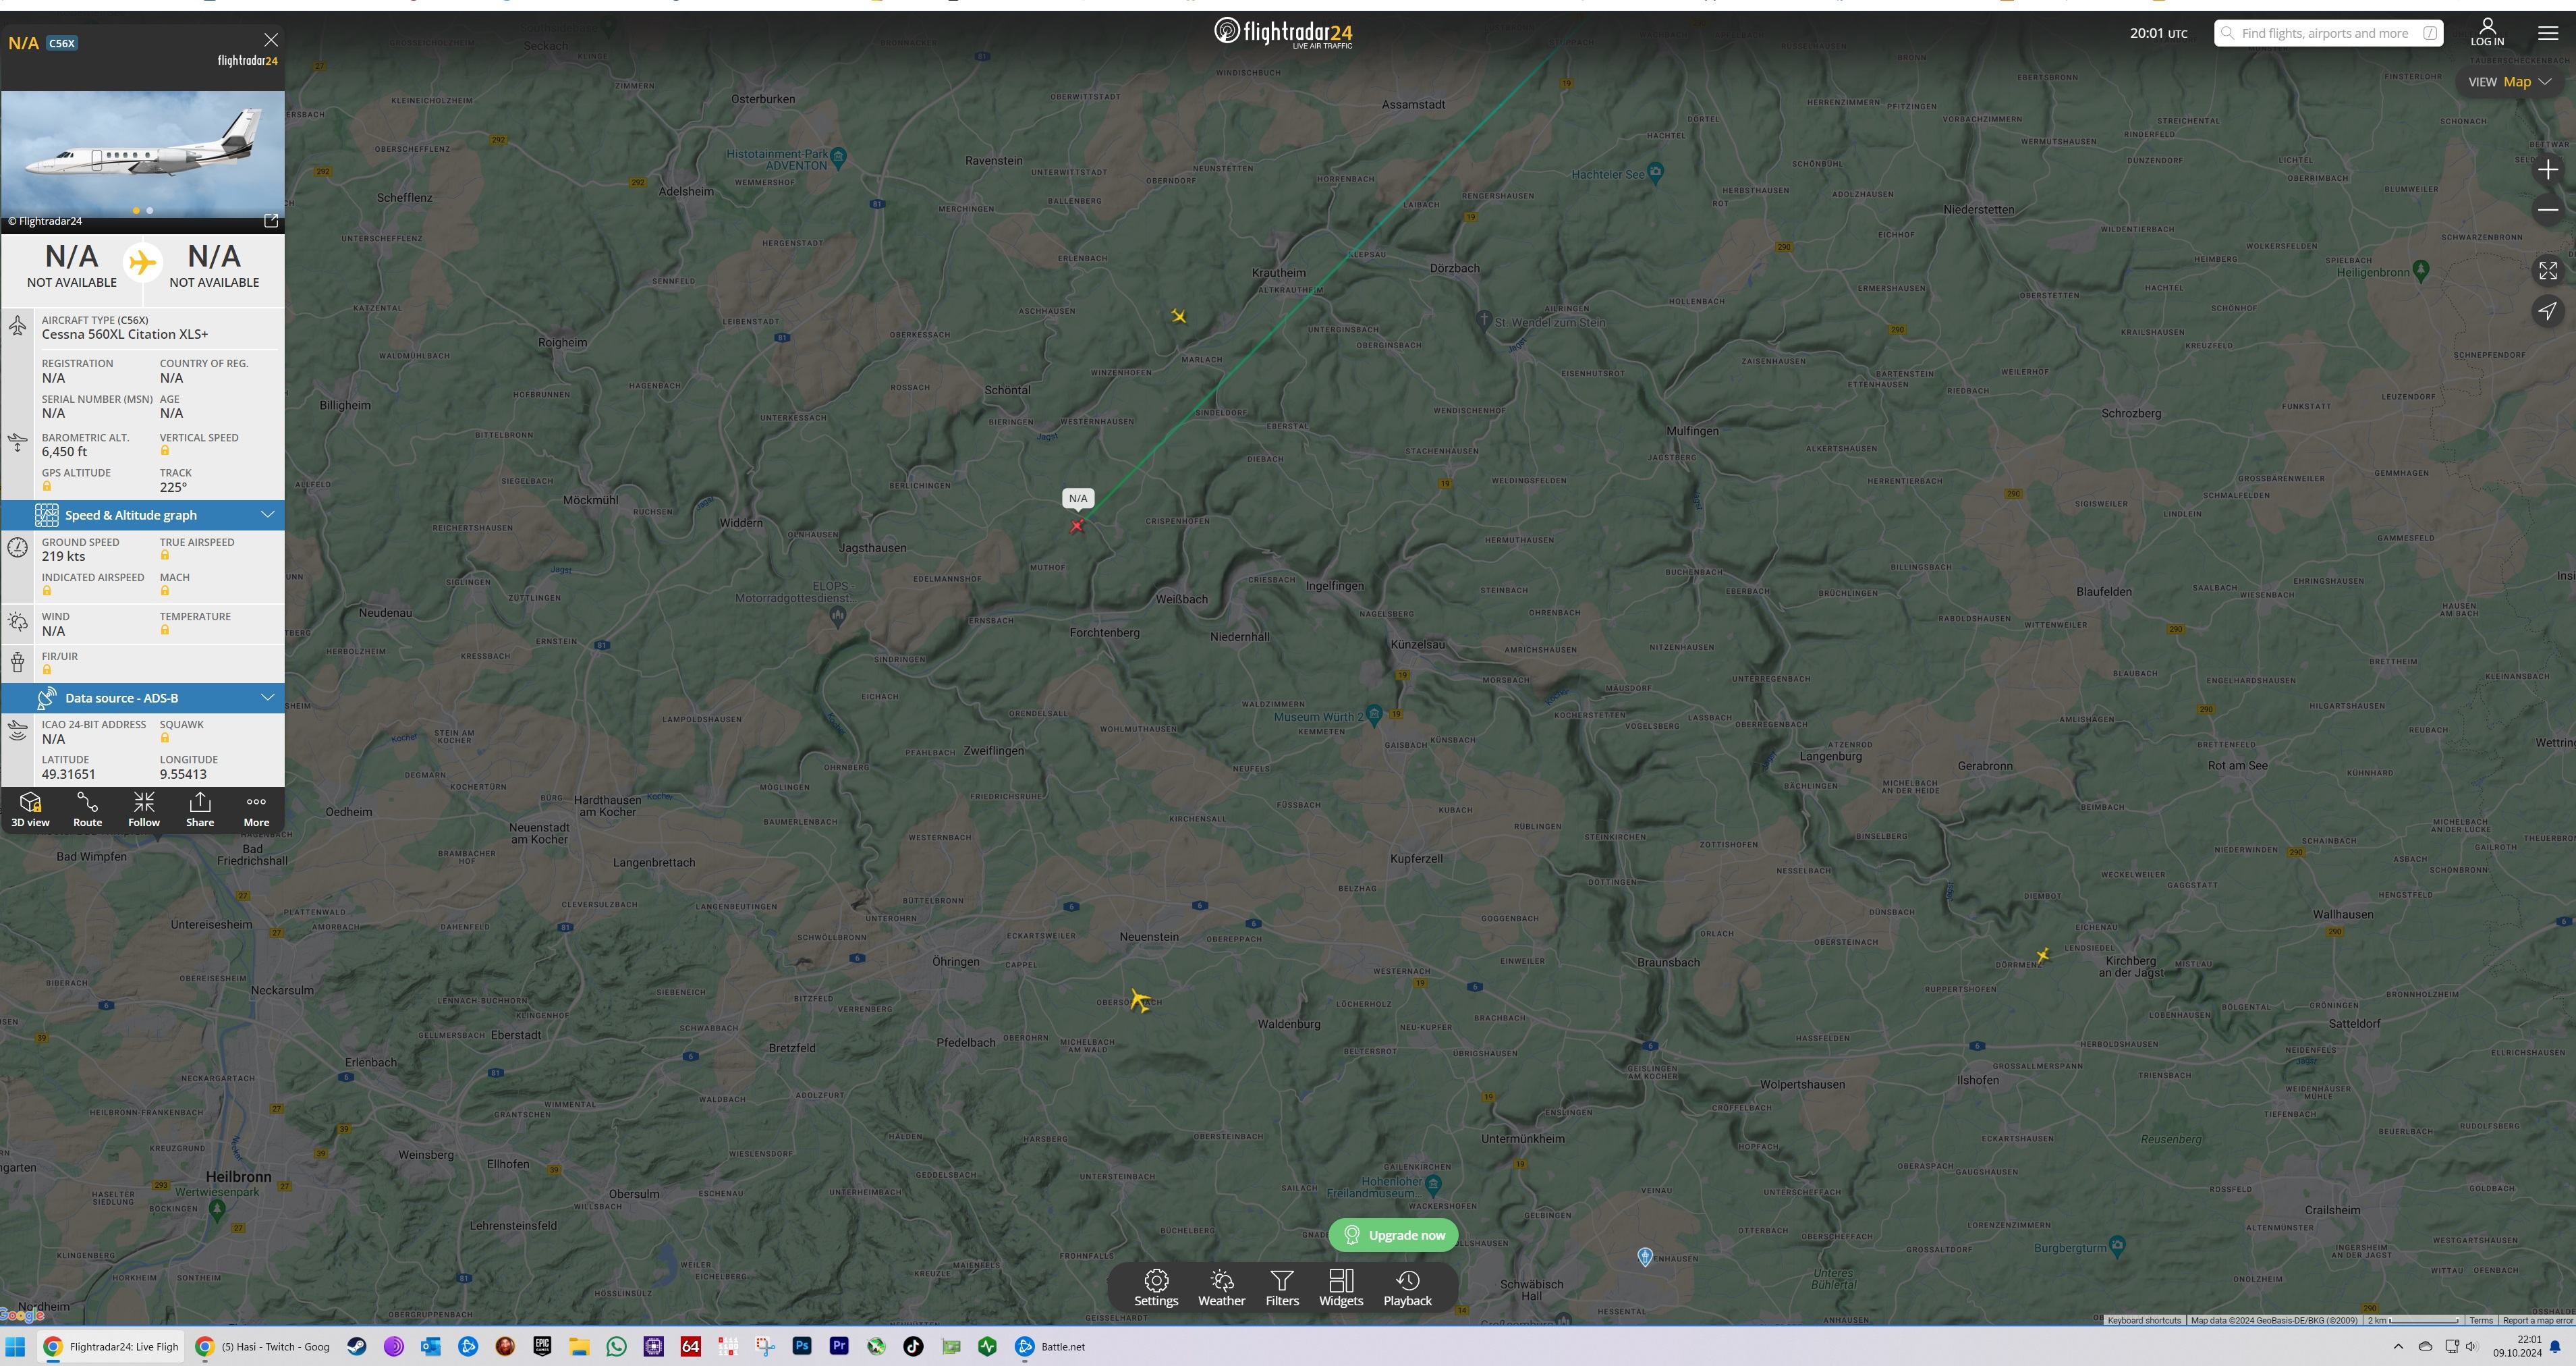Start Playback mode
Screen dimensions: 2576x1366
[x=1407, y=1288]
